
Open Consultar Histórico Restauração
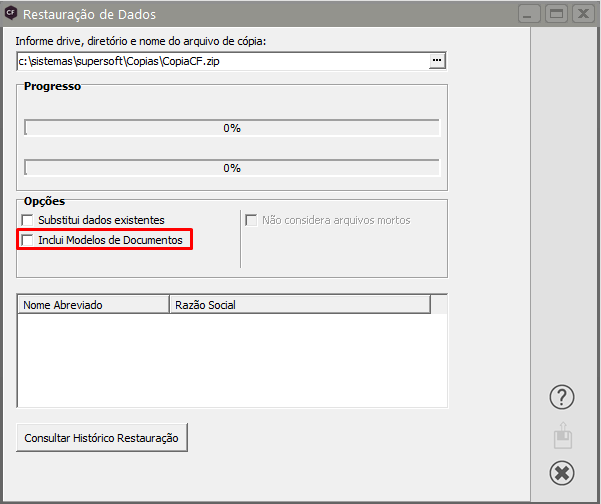pyautogui.click(x=102, y=438)
